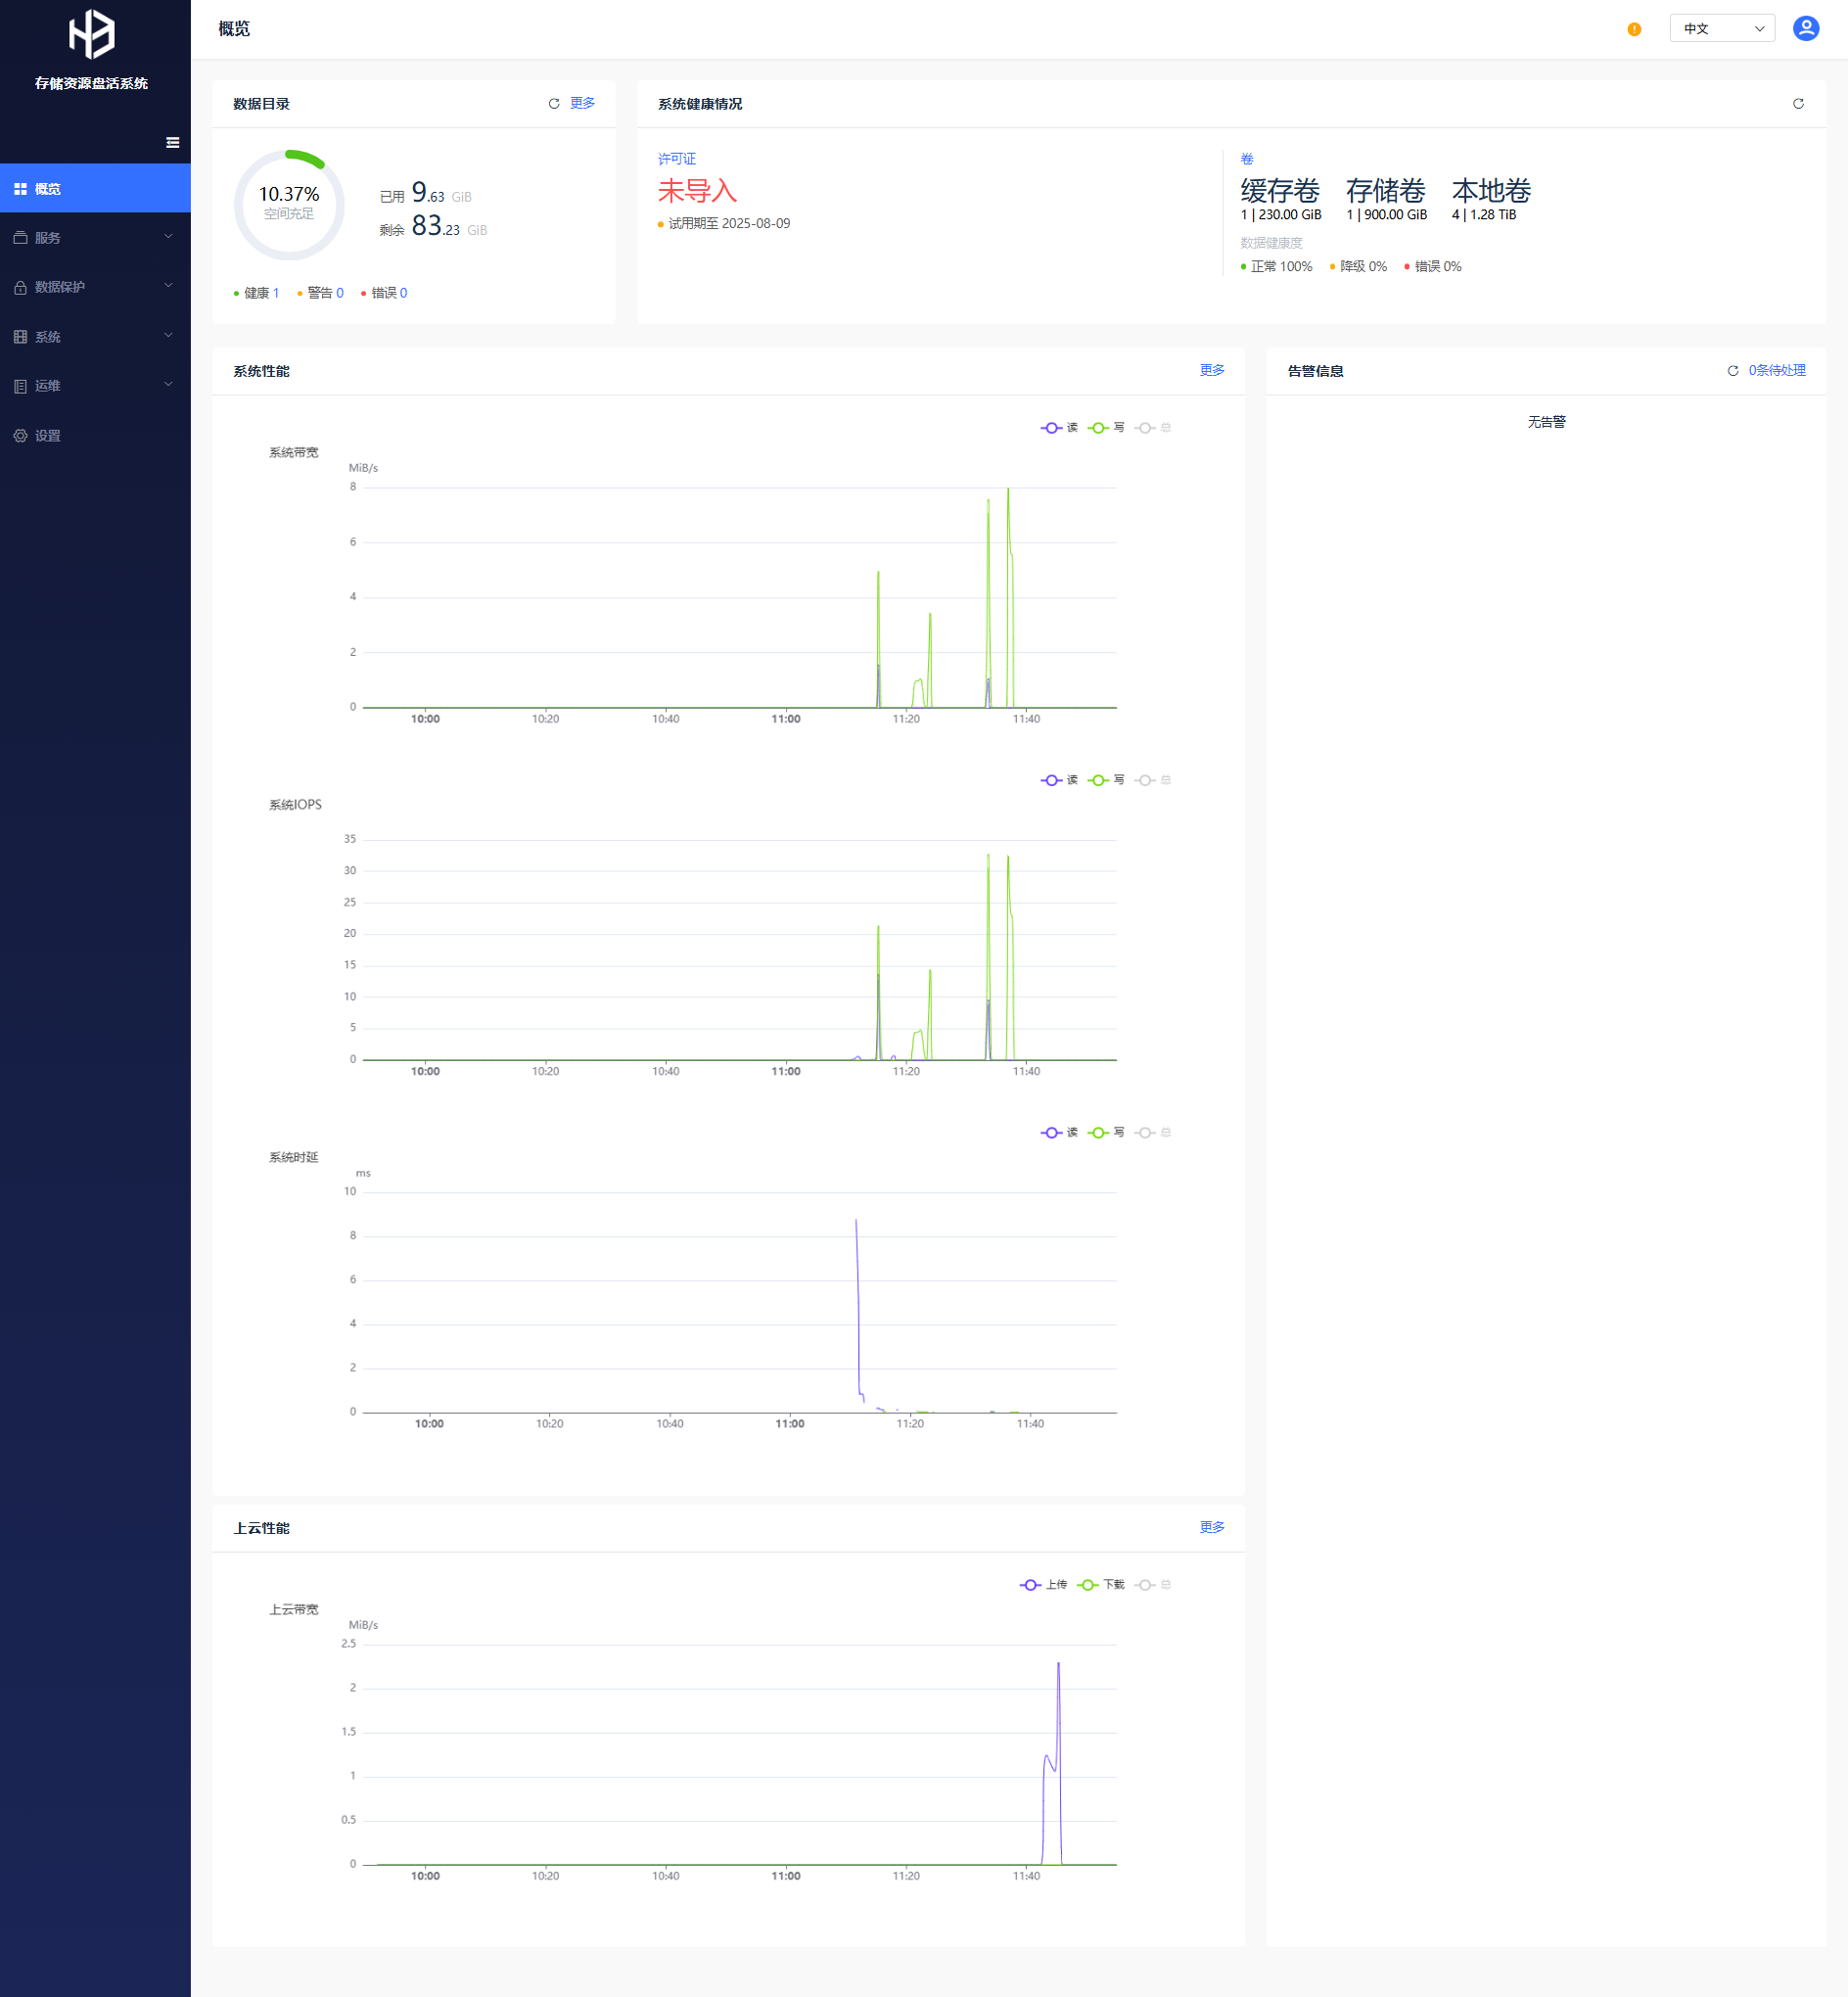Click the app logo above 存储资源盘活系统

coord(91,34)
